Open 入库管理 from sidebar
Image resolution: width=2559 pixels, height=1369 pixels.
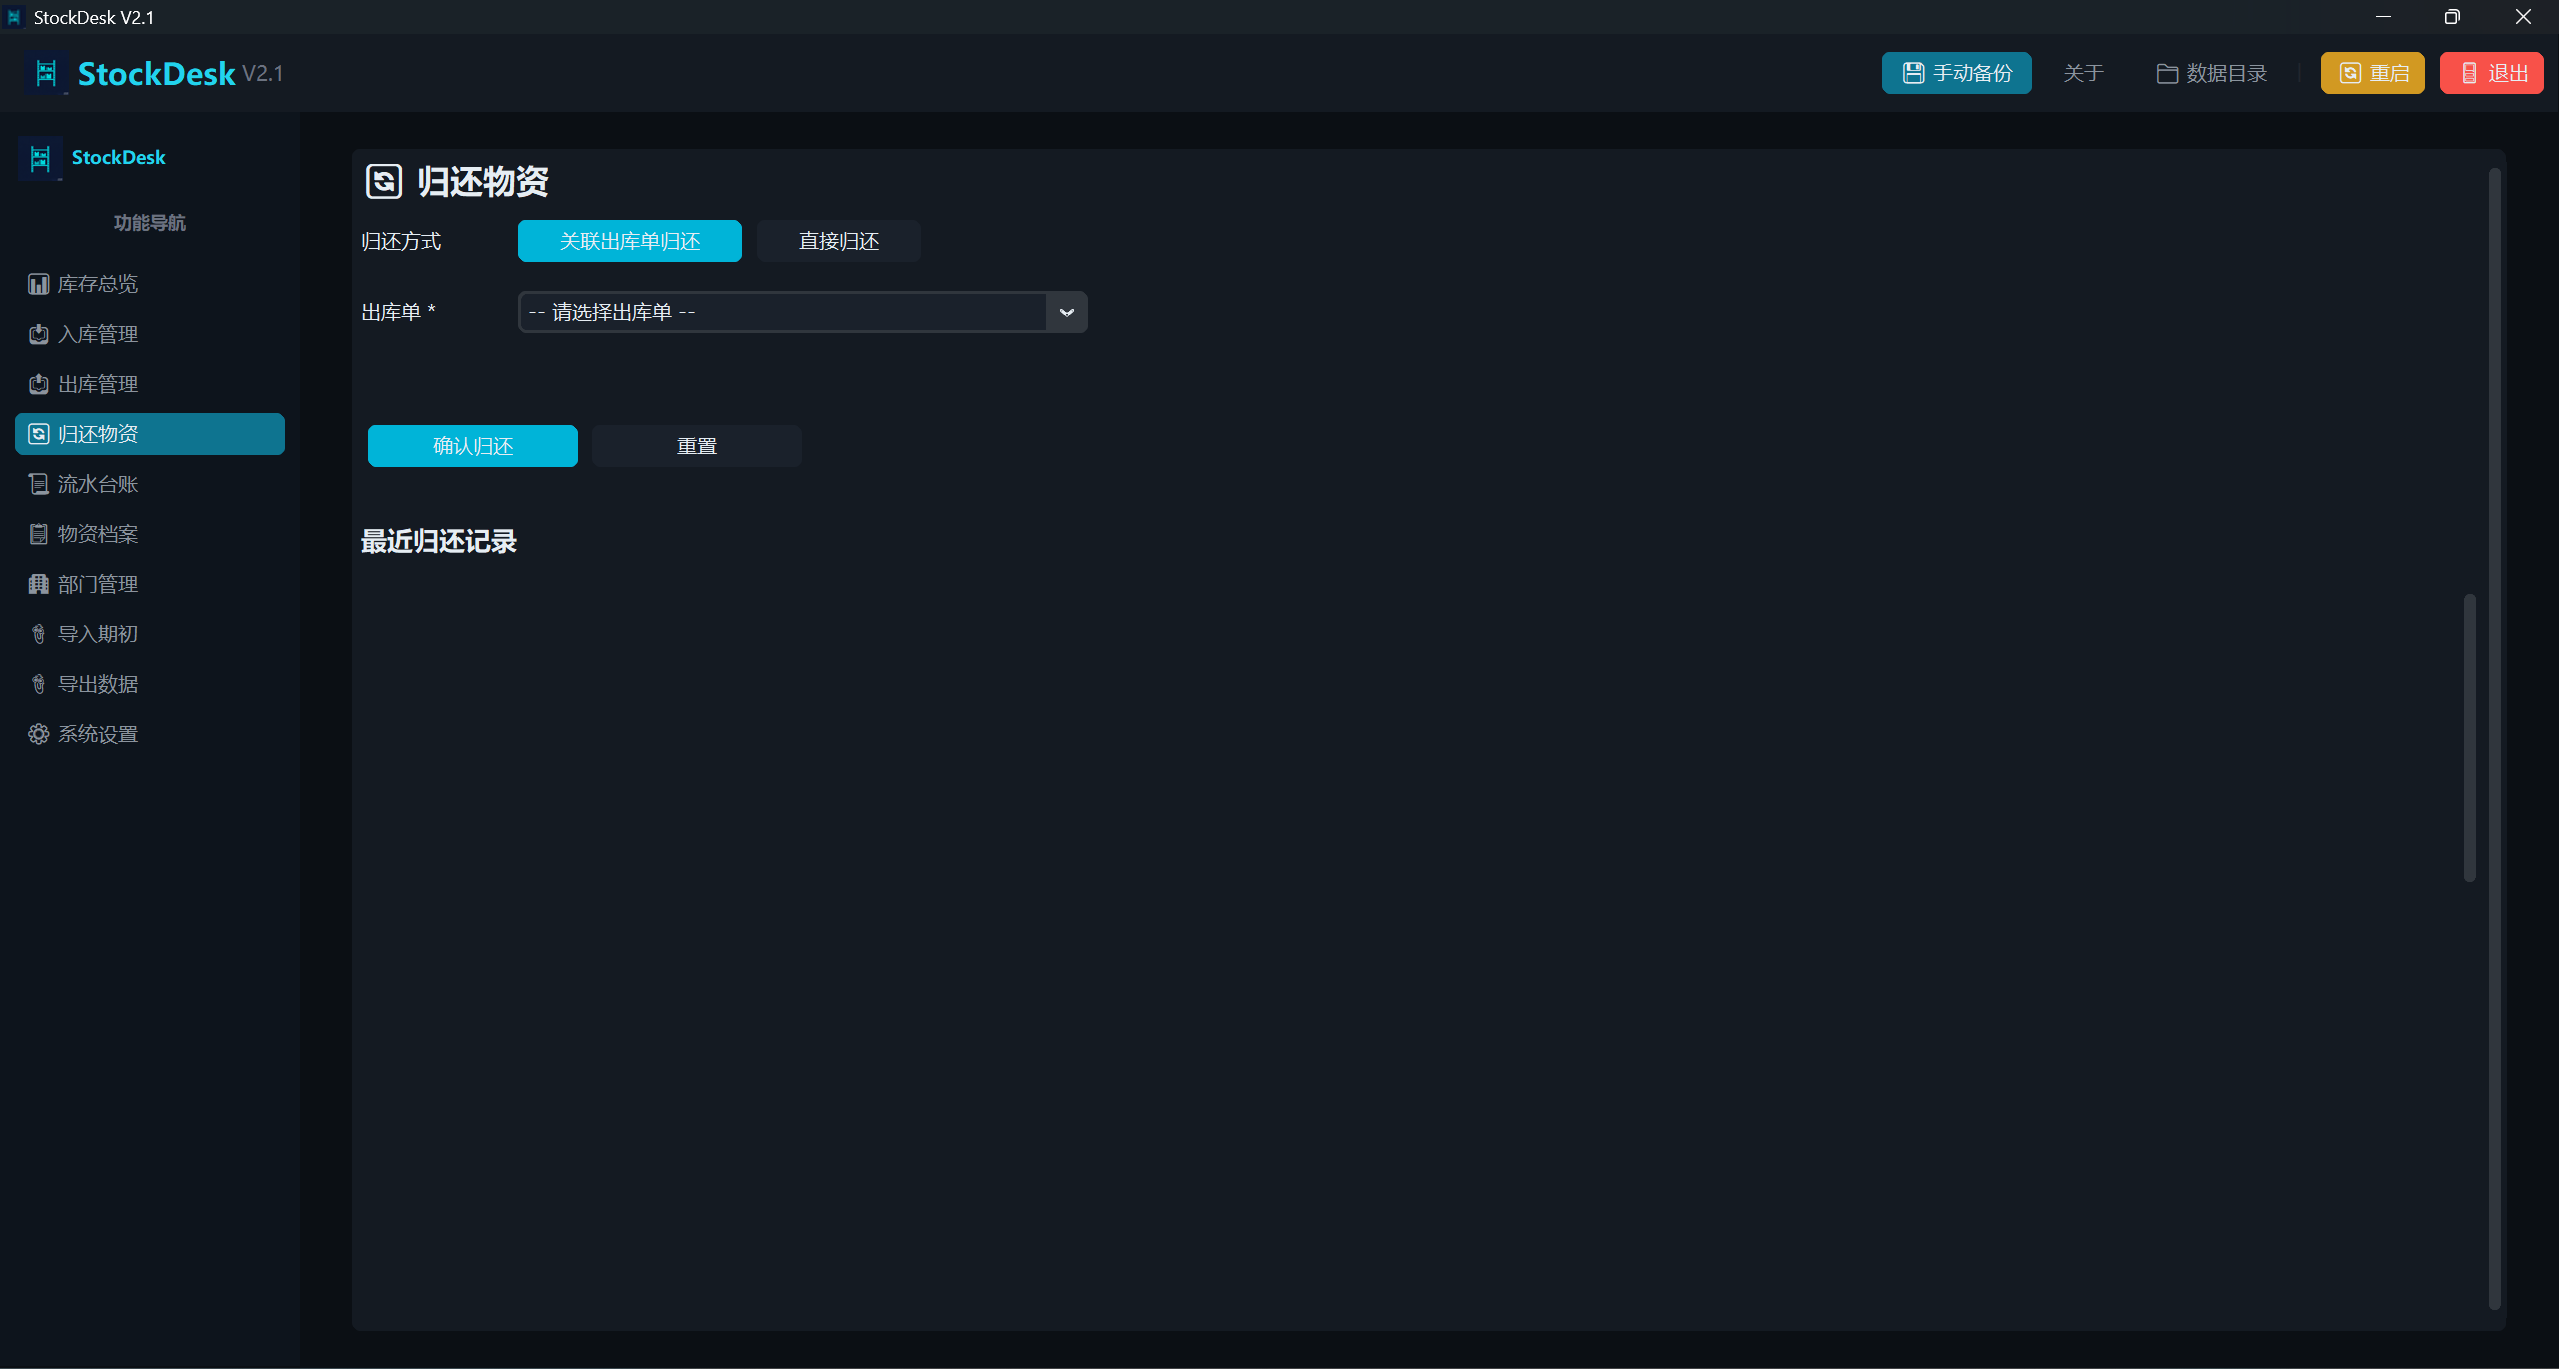coord(150,334)
